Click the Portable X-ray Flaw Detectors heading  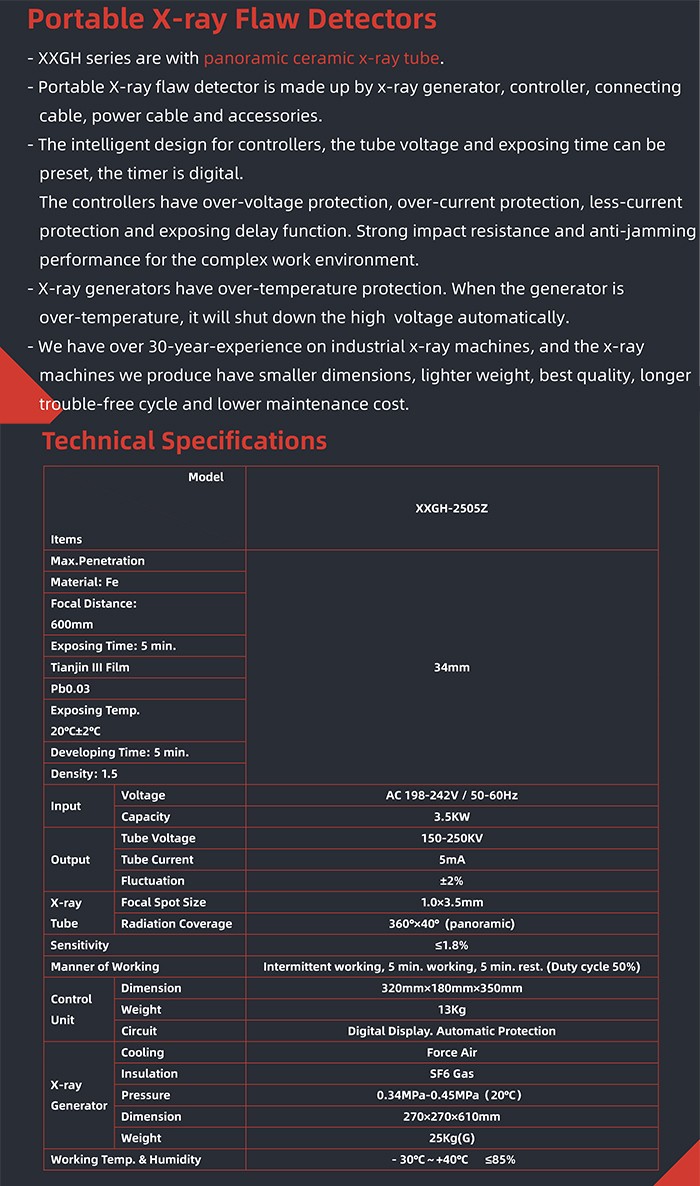[232, 20]
